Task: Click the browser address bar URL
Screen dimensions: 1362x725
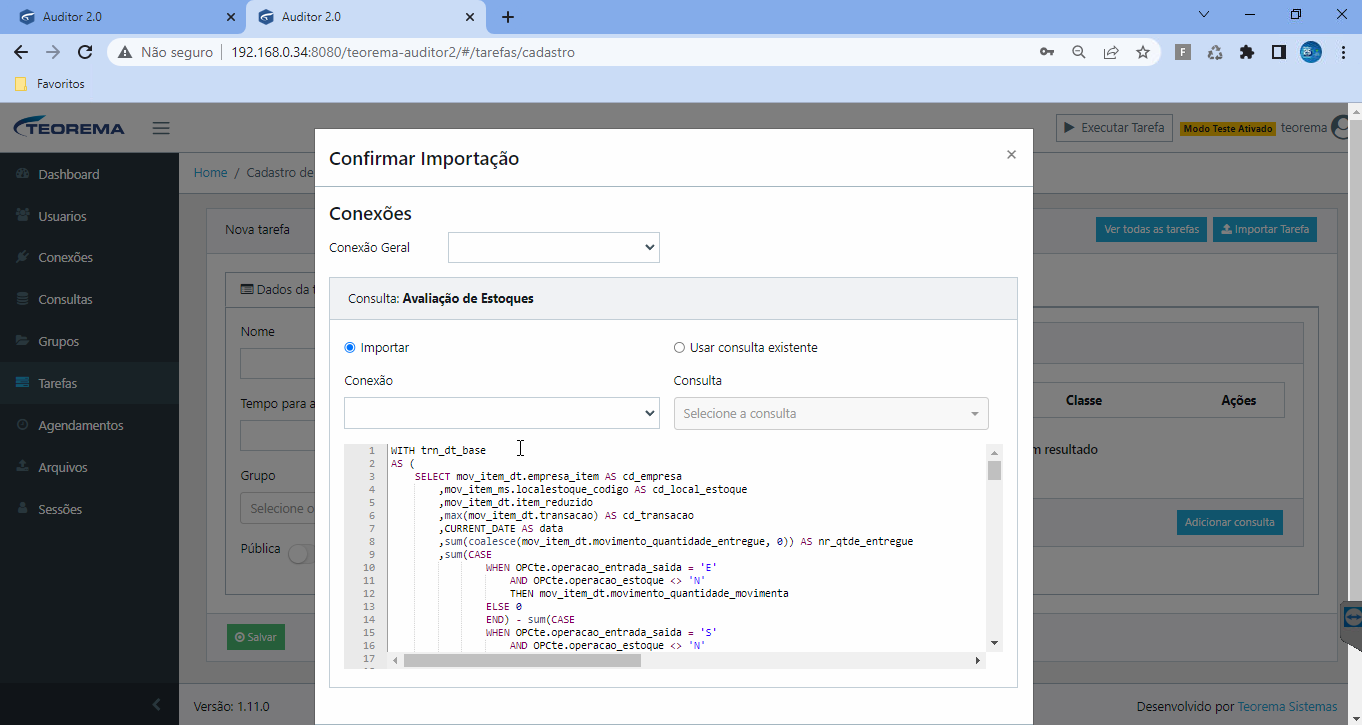Action: pos(402,52)
